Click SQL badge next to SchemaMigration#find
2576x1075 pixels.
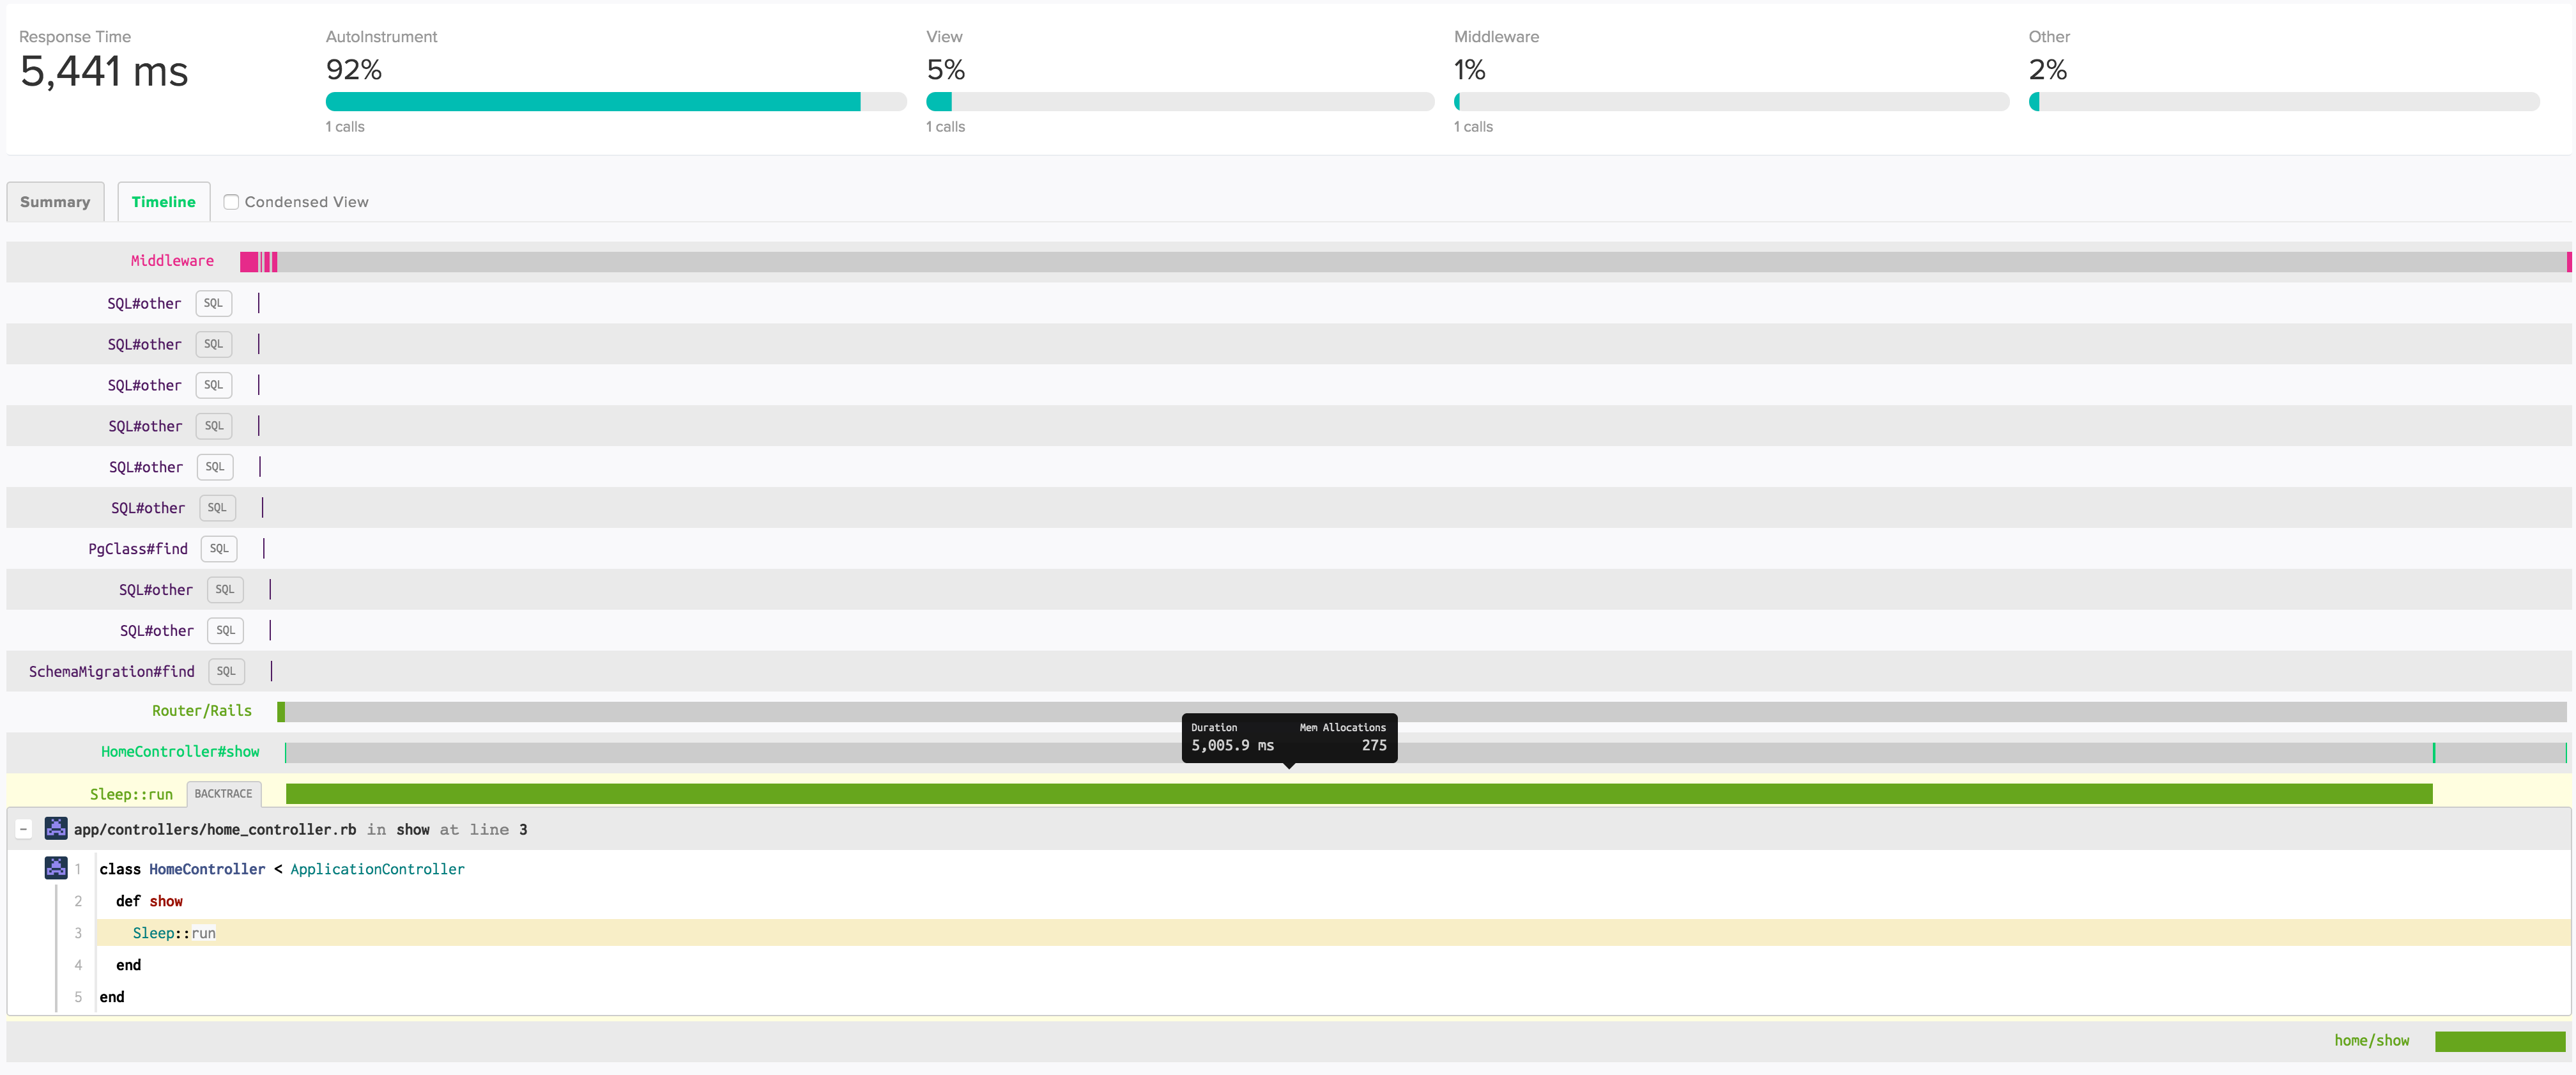pos(226,672)
